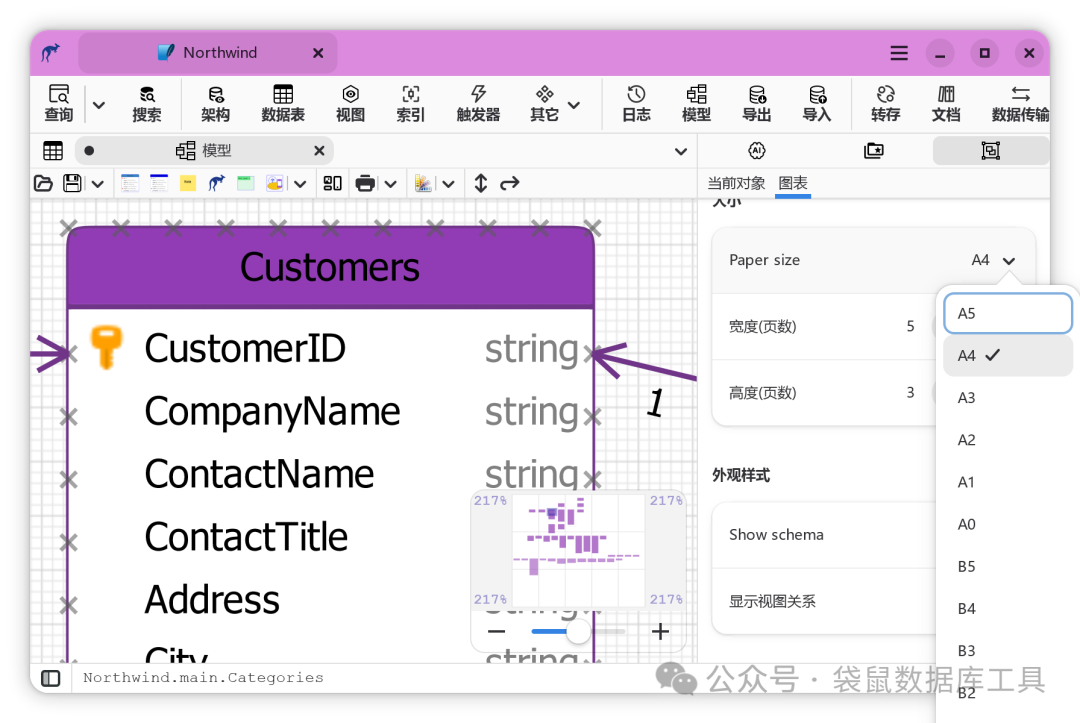Open the 日志 log icon
1080x723 pixels.
tap(636, 103)
